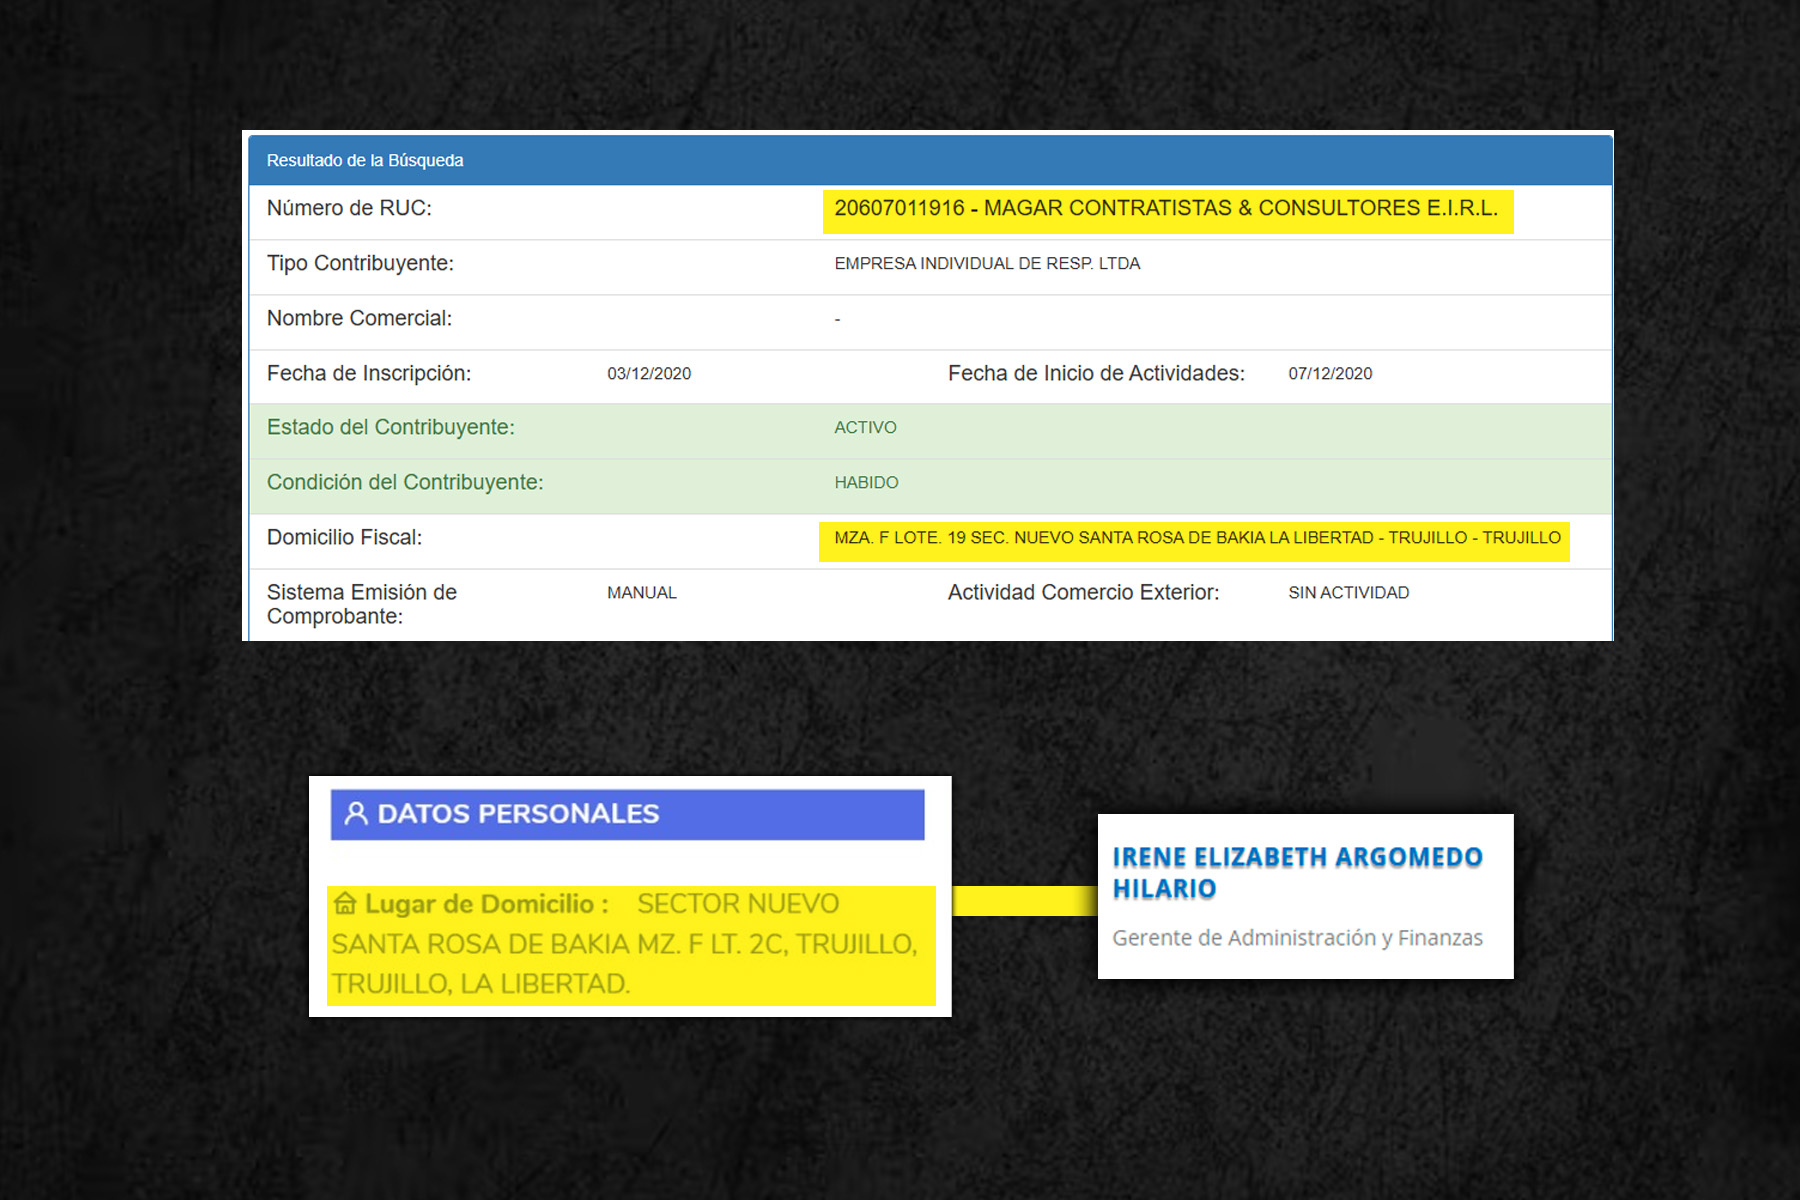Click the yellow connector bar between cards
This screenshot has height=1200, width=1800.
[x=1024, y=901]
